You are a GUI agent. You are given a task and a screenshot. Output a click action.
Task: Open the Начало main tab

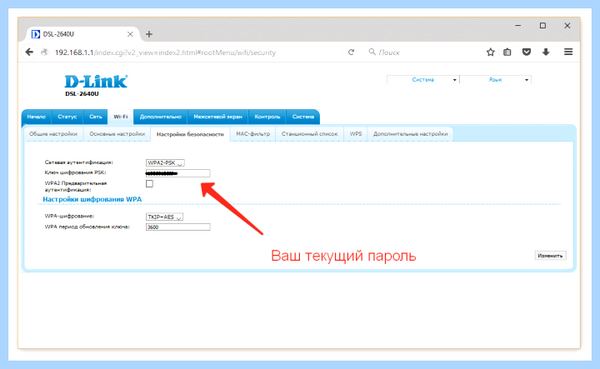coord(36,117)
